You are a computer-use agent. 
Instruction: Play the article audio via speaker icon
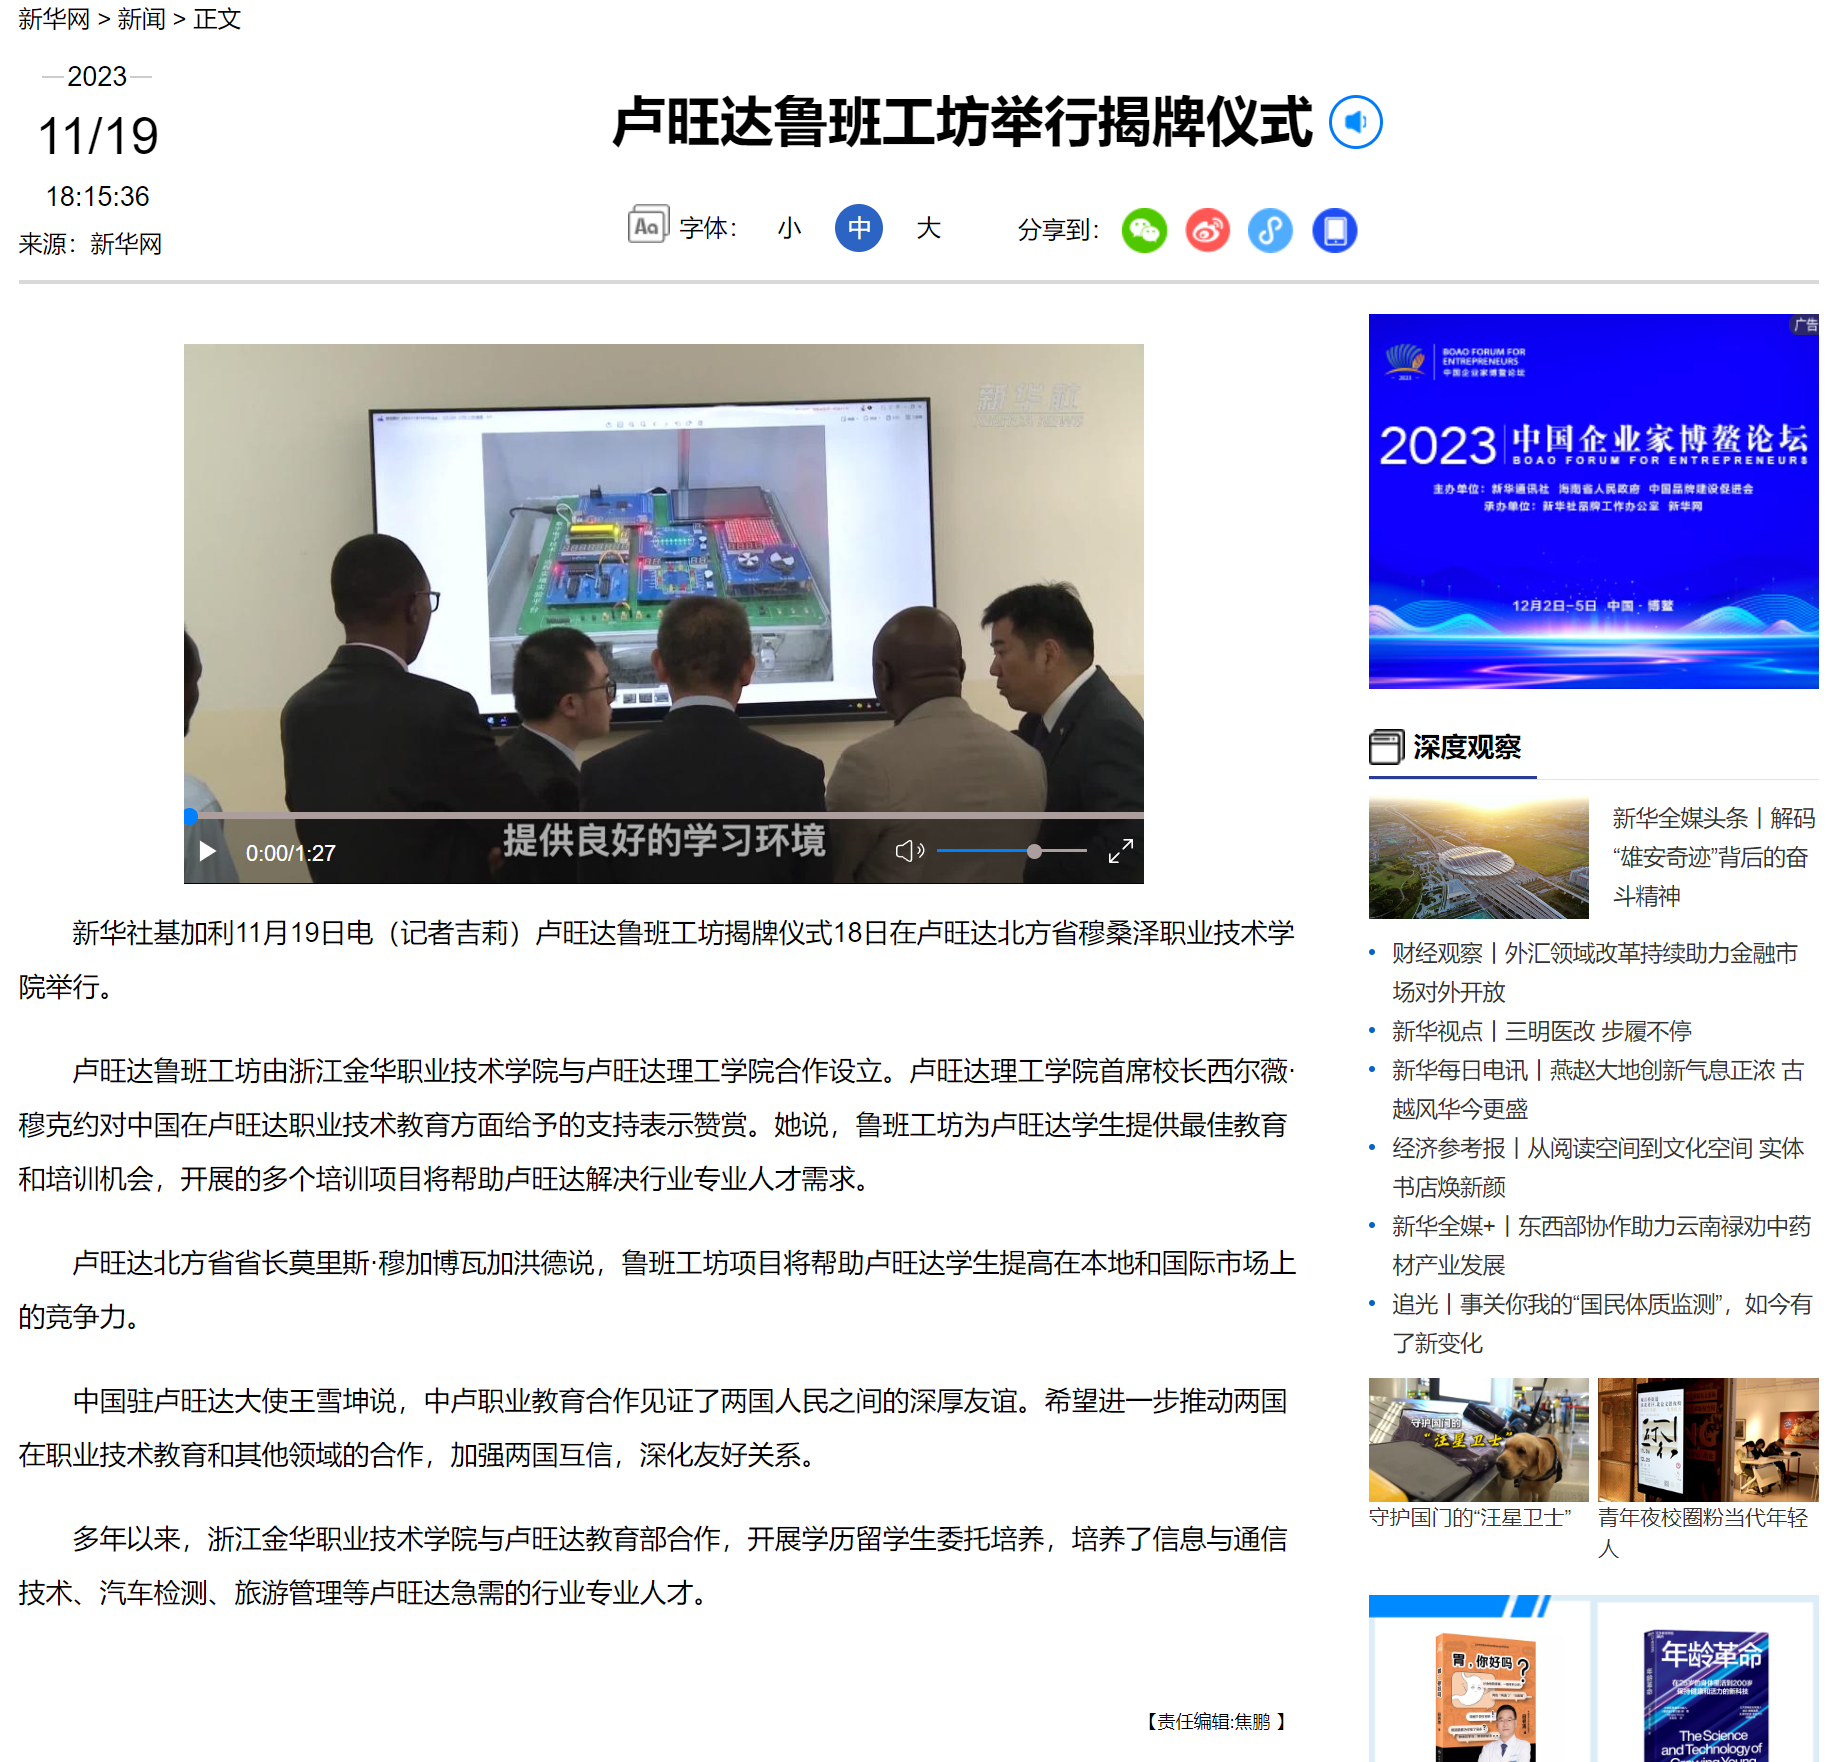pos(1355,122)
